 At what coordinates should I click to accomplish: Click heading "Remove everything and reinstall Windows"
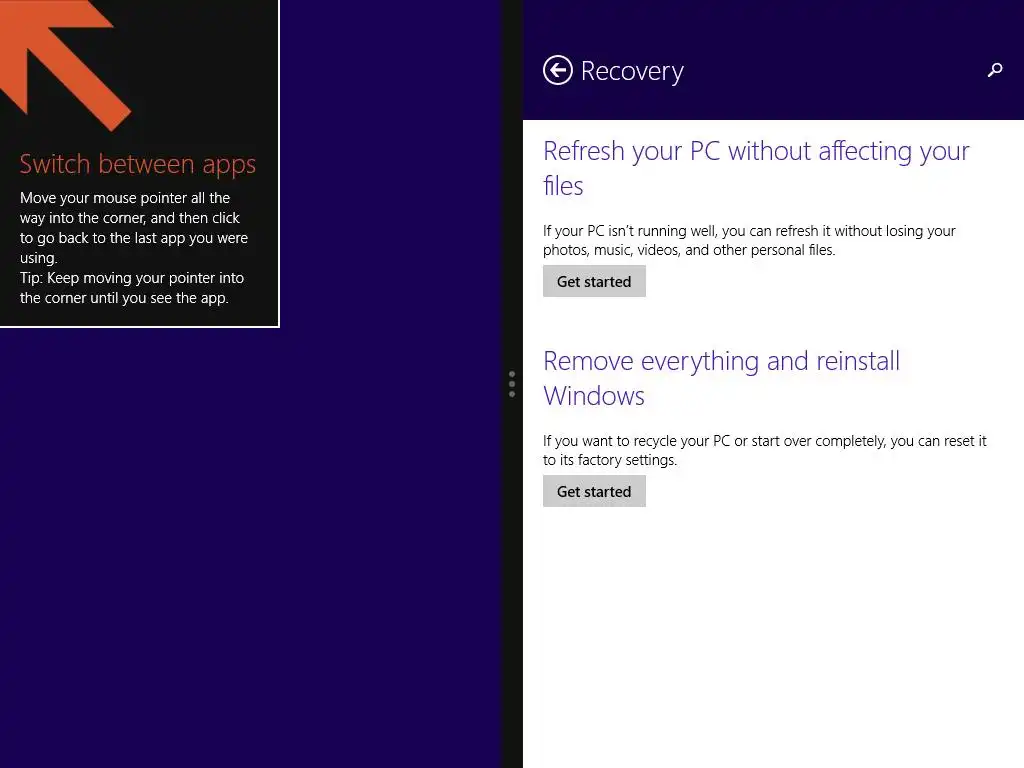tap(722, 378)
